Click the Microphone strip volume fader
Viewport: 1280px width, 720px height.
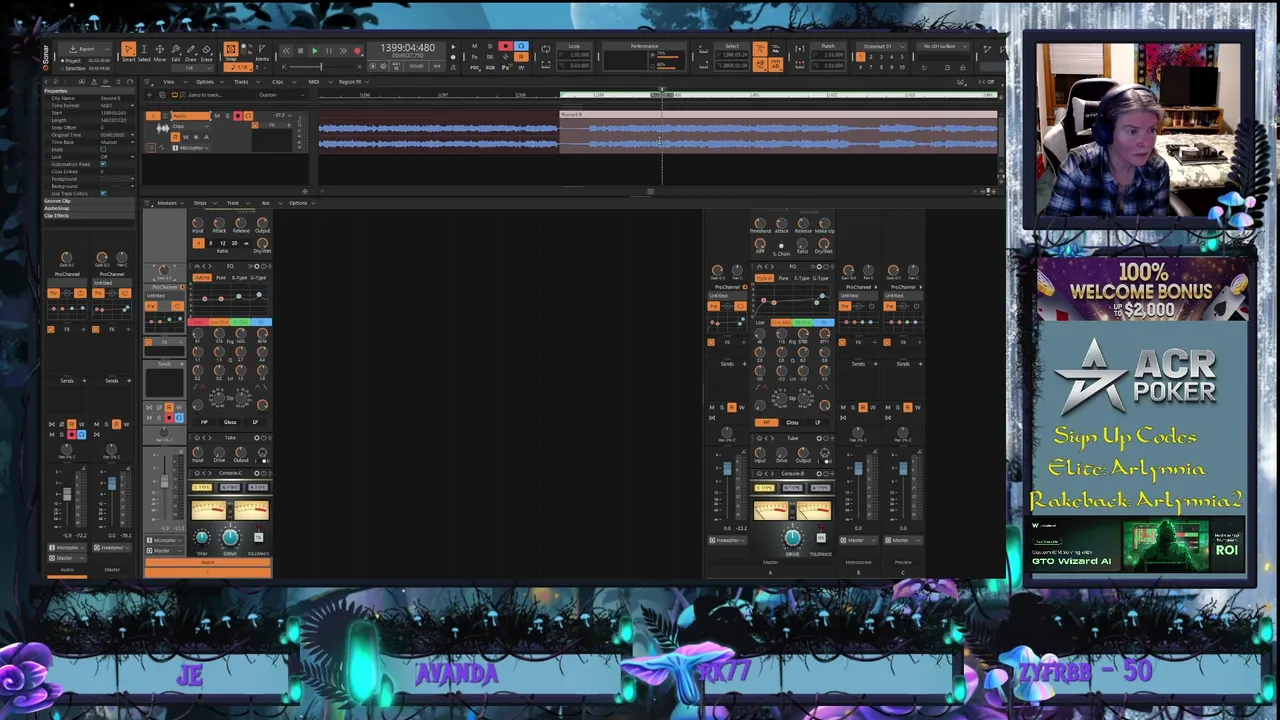pos(164,481)
